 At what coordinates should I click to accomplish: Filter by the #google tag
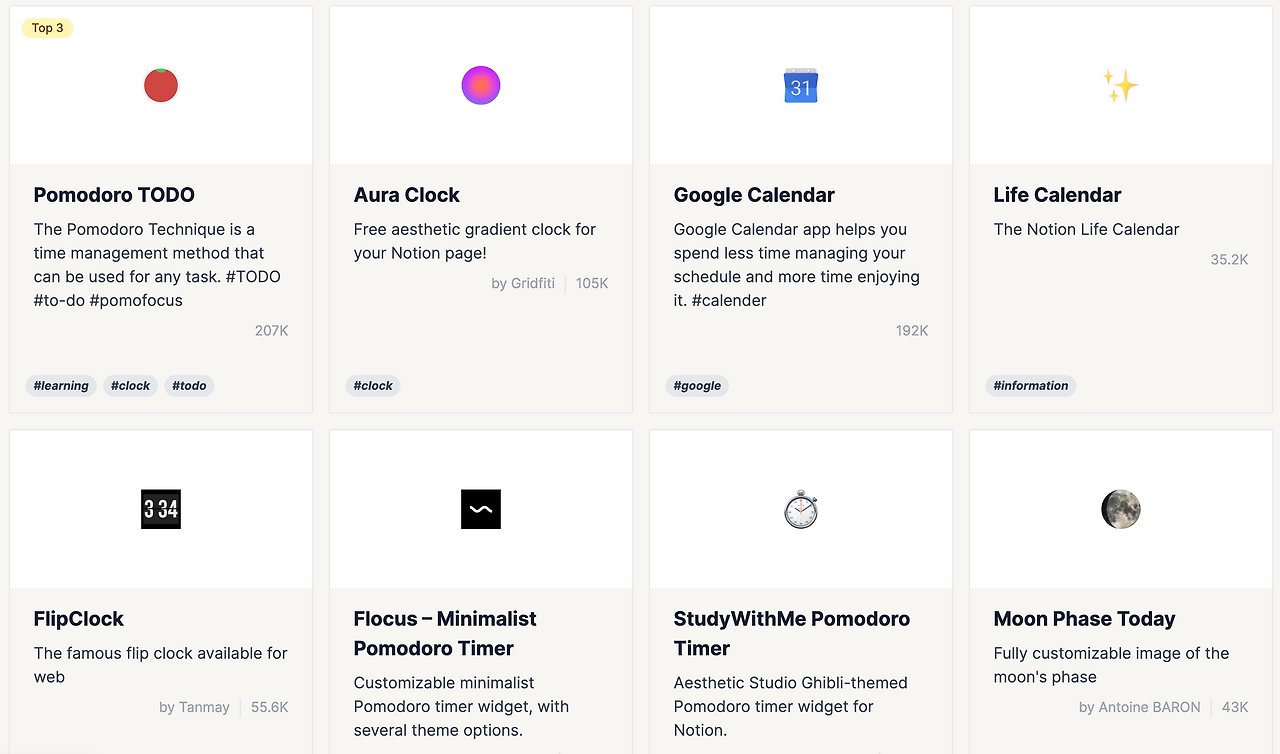tap(697, 386)
